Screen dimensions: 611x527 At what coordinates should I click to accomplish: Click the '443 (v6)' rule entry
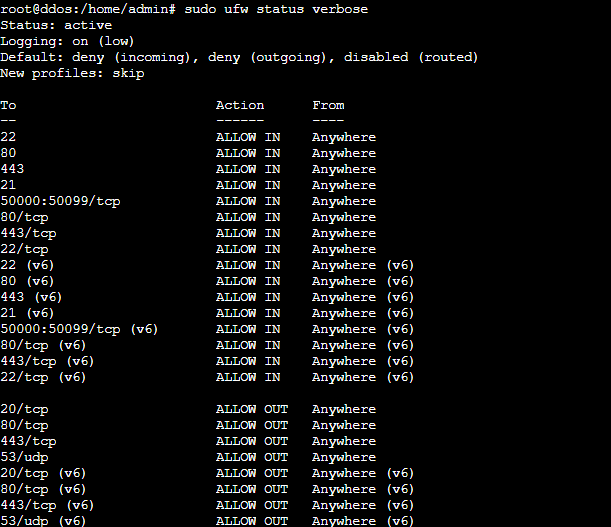31,297
